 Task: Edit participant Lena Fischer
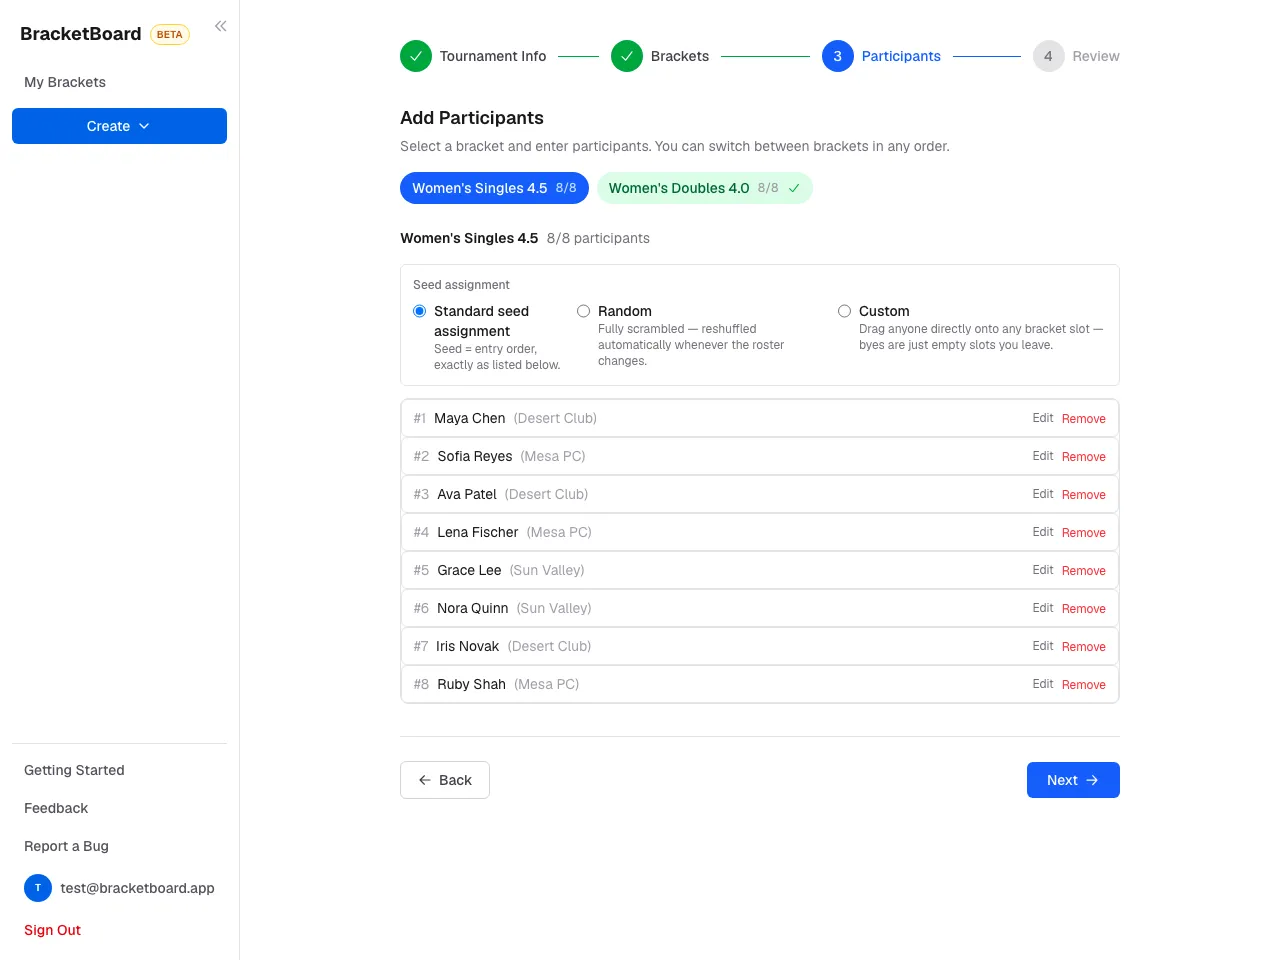(1043, 532)
